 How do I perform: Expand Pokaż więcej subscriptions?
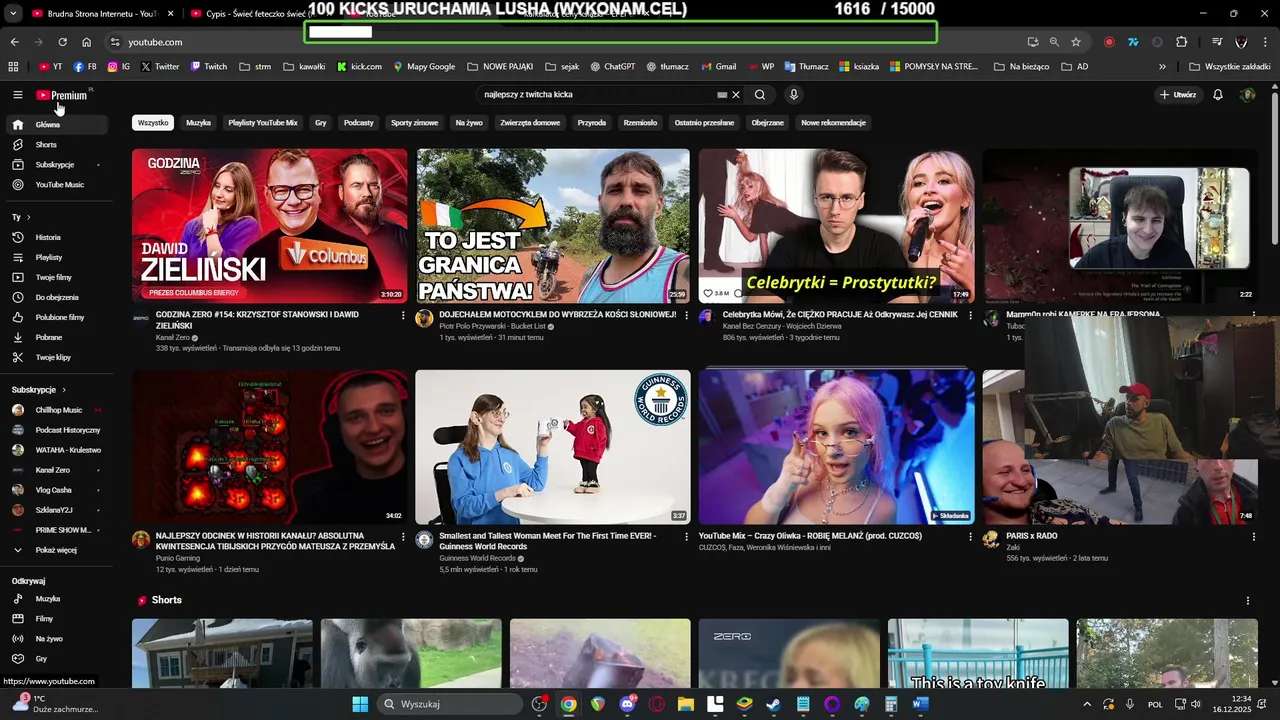56,550
